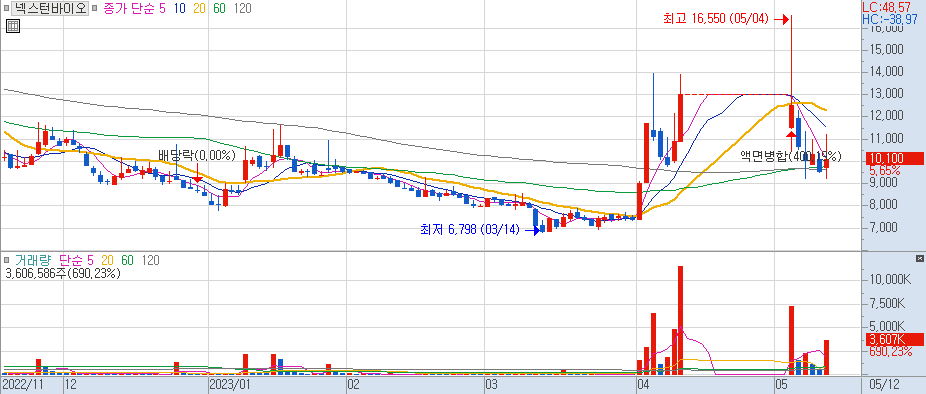Click the 2022/11 date axis label
Viewport: 926px width, 394px height.
pyautogui.click(x=24, y=385)
